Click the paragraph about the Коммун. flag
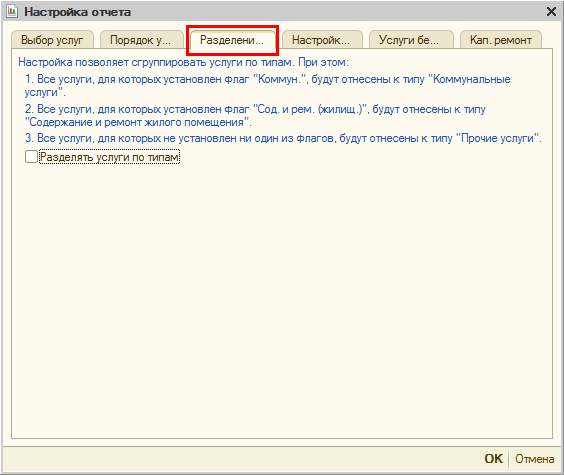Screen dimensions: 564x475 [x=268, y=86]
